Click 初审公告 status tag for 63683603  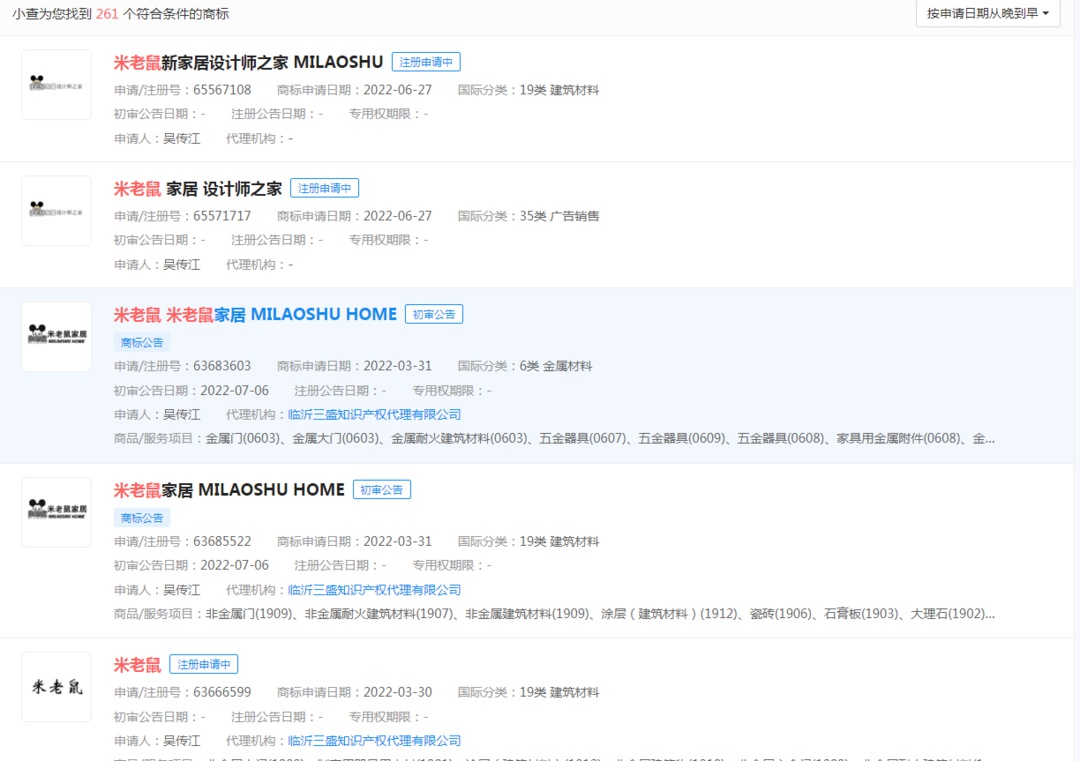[434, 314]
